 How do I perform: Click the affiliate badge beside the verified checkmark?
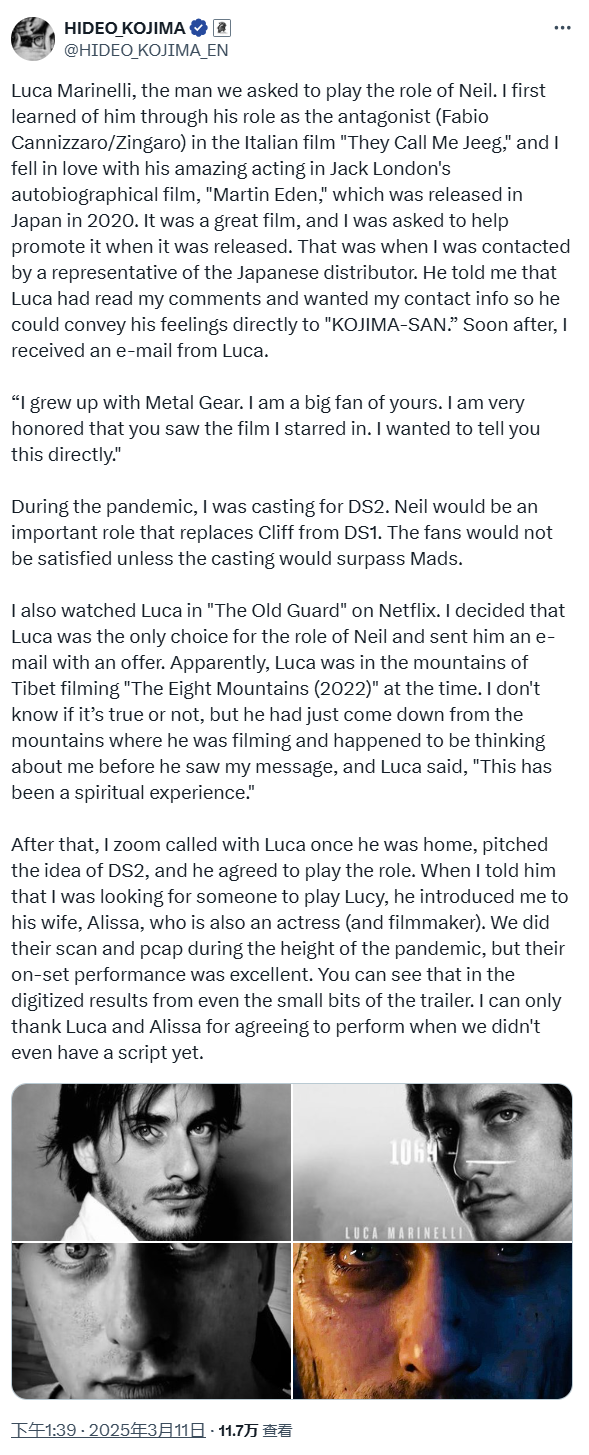coord(222,29)
